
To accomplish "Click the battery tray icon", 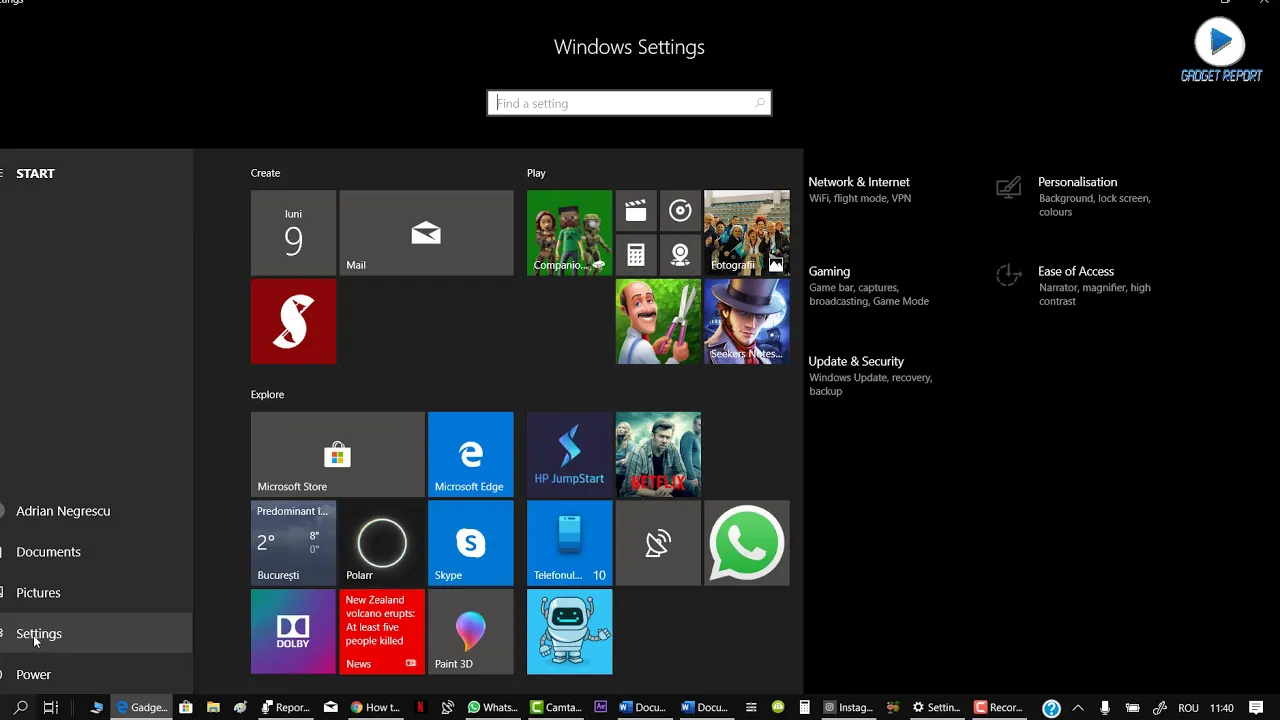I will point(1132,707).
